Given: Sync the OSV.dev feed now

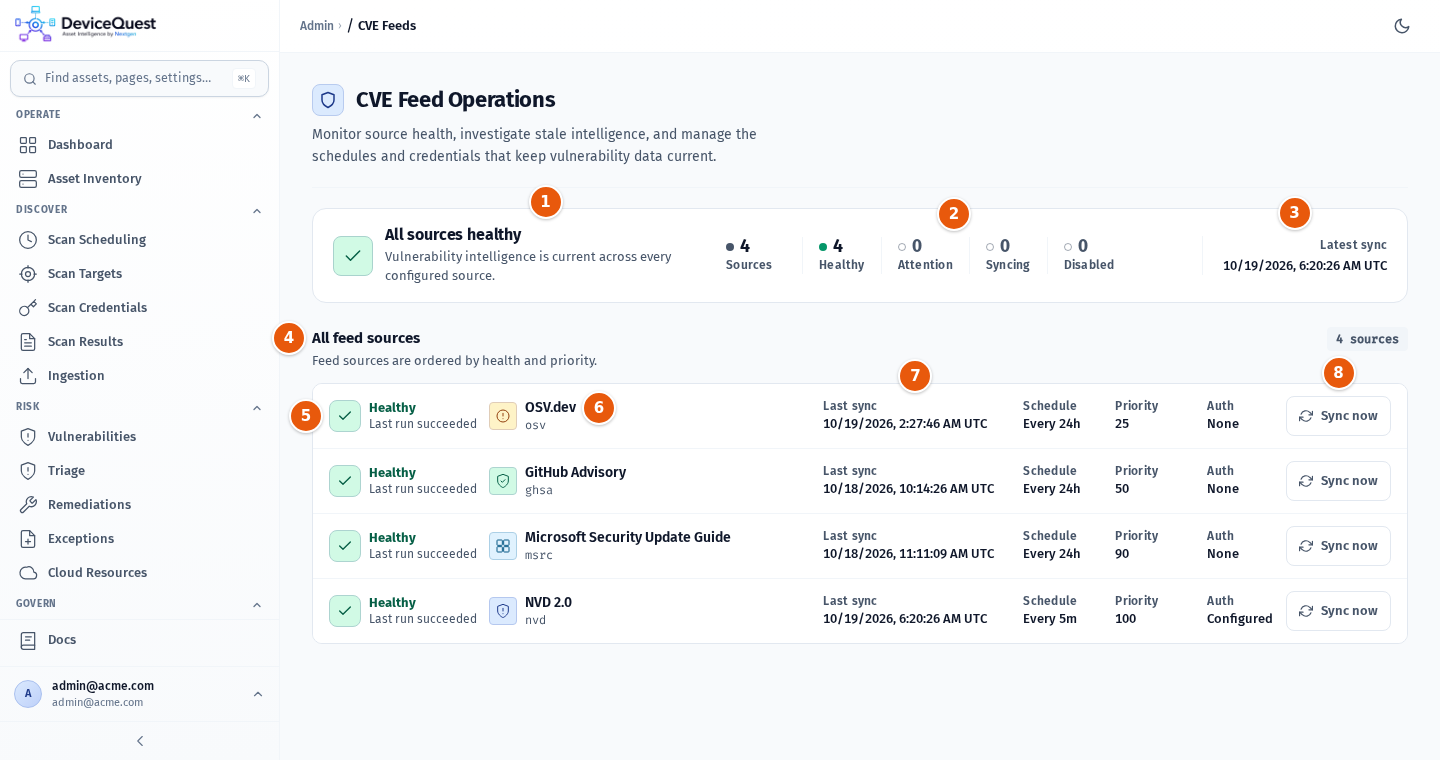Looking at the screenshot, I should 1338,416.
